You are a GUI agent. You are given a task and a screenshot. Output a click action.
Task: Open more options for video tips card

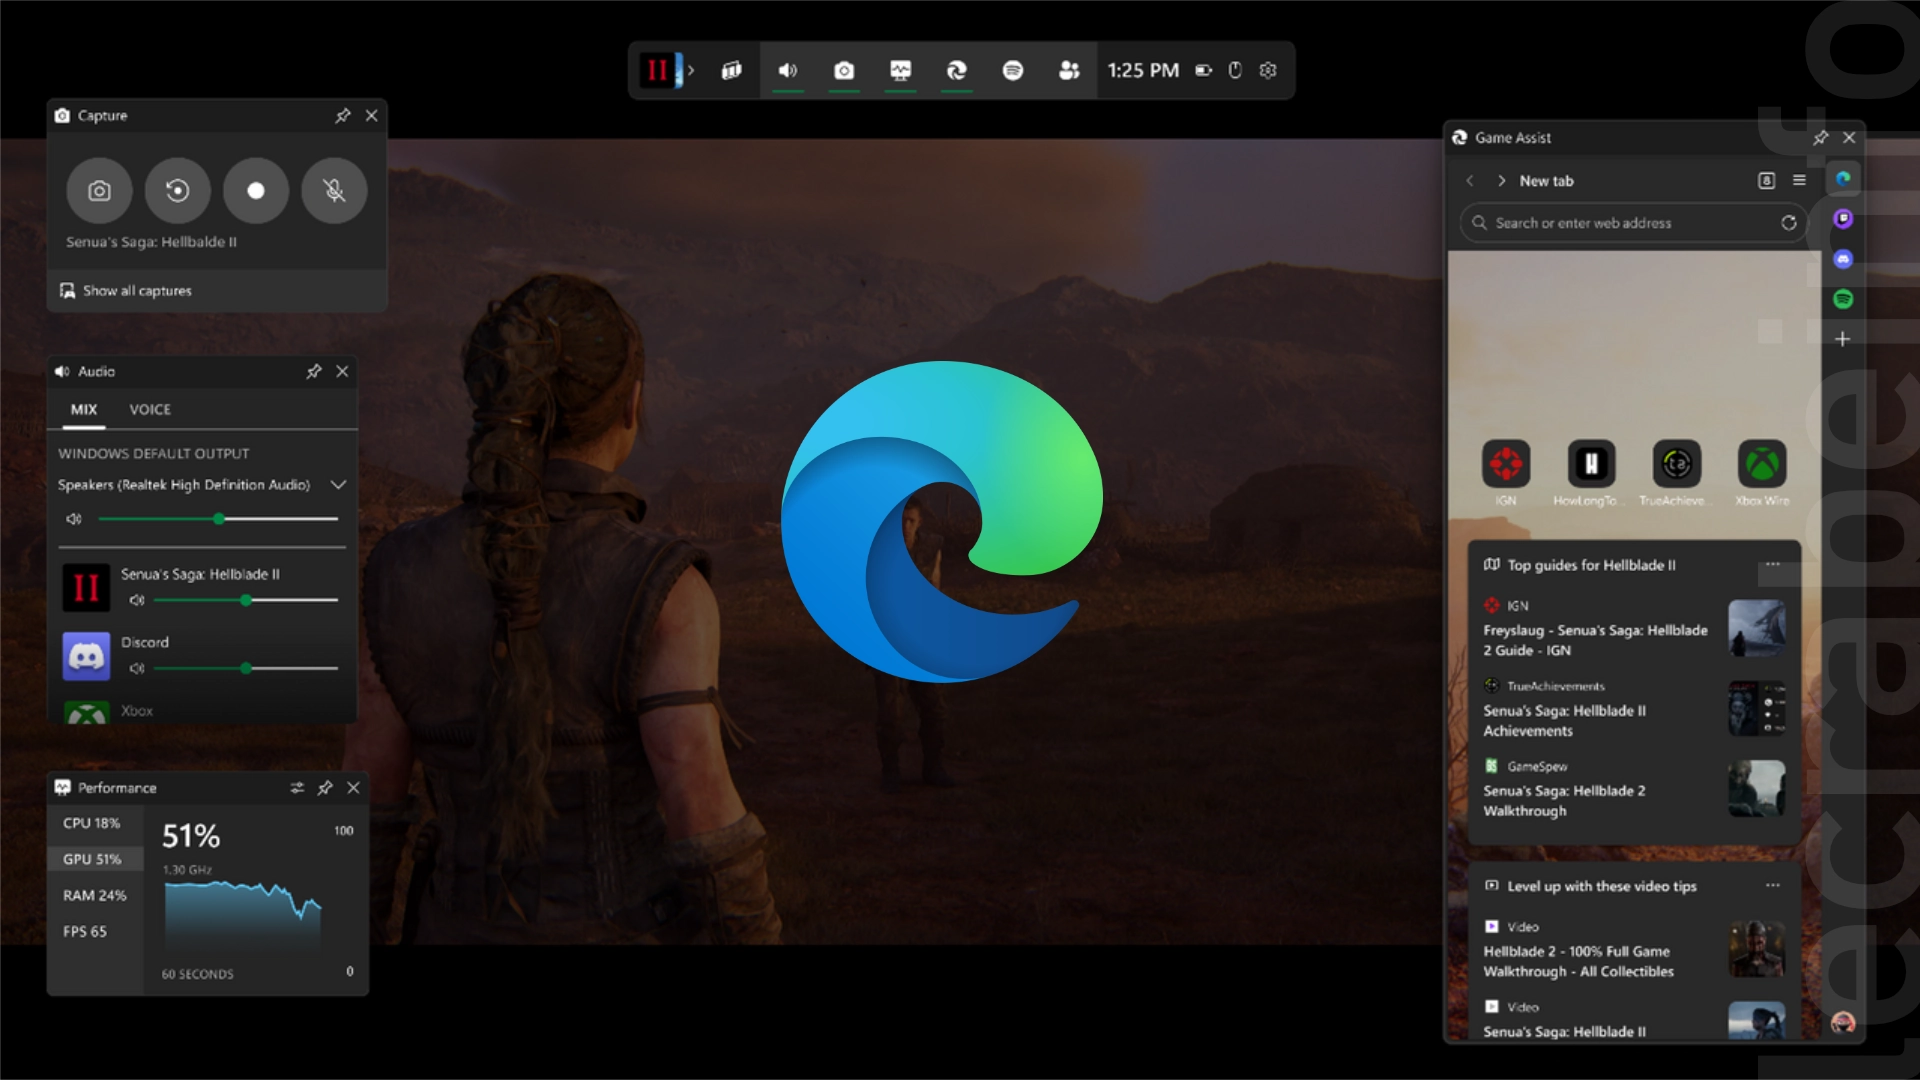coord(1773,886)
